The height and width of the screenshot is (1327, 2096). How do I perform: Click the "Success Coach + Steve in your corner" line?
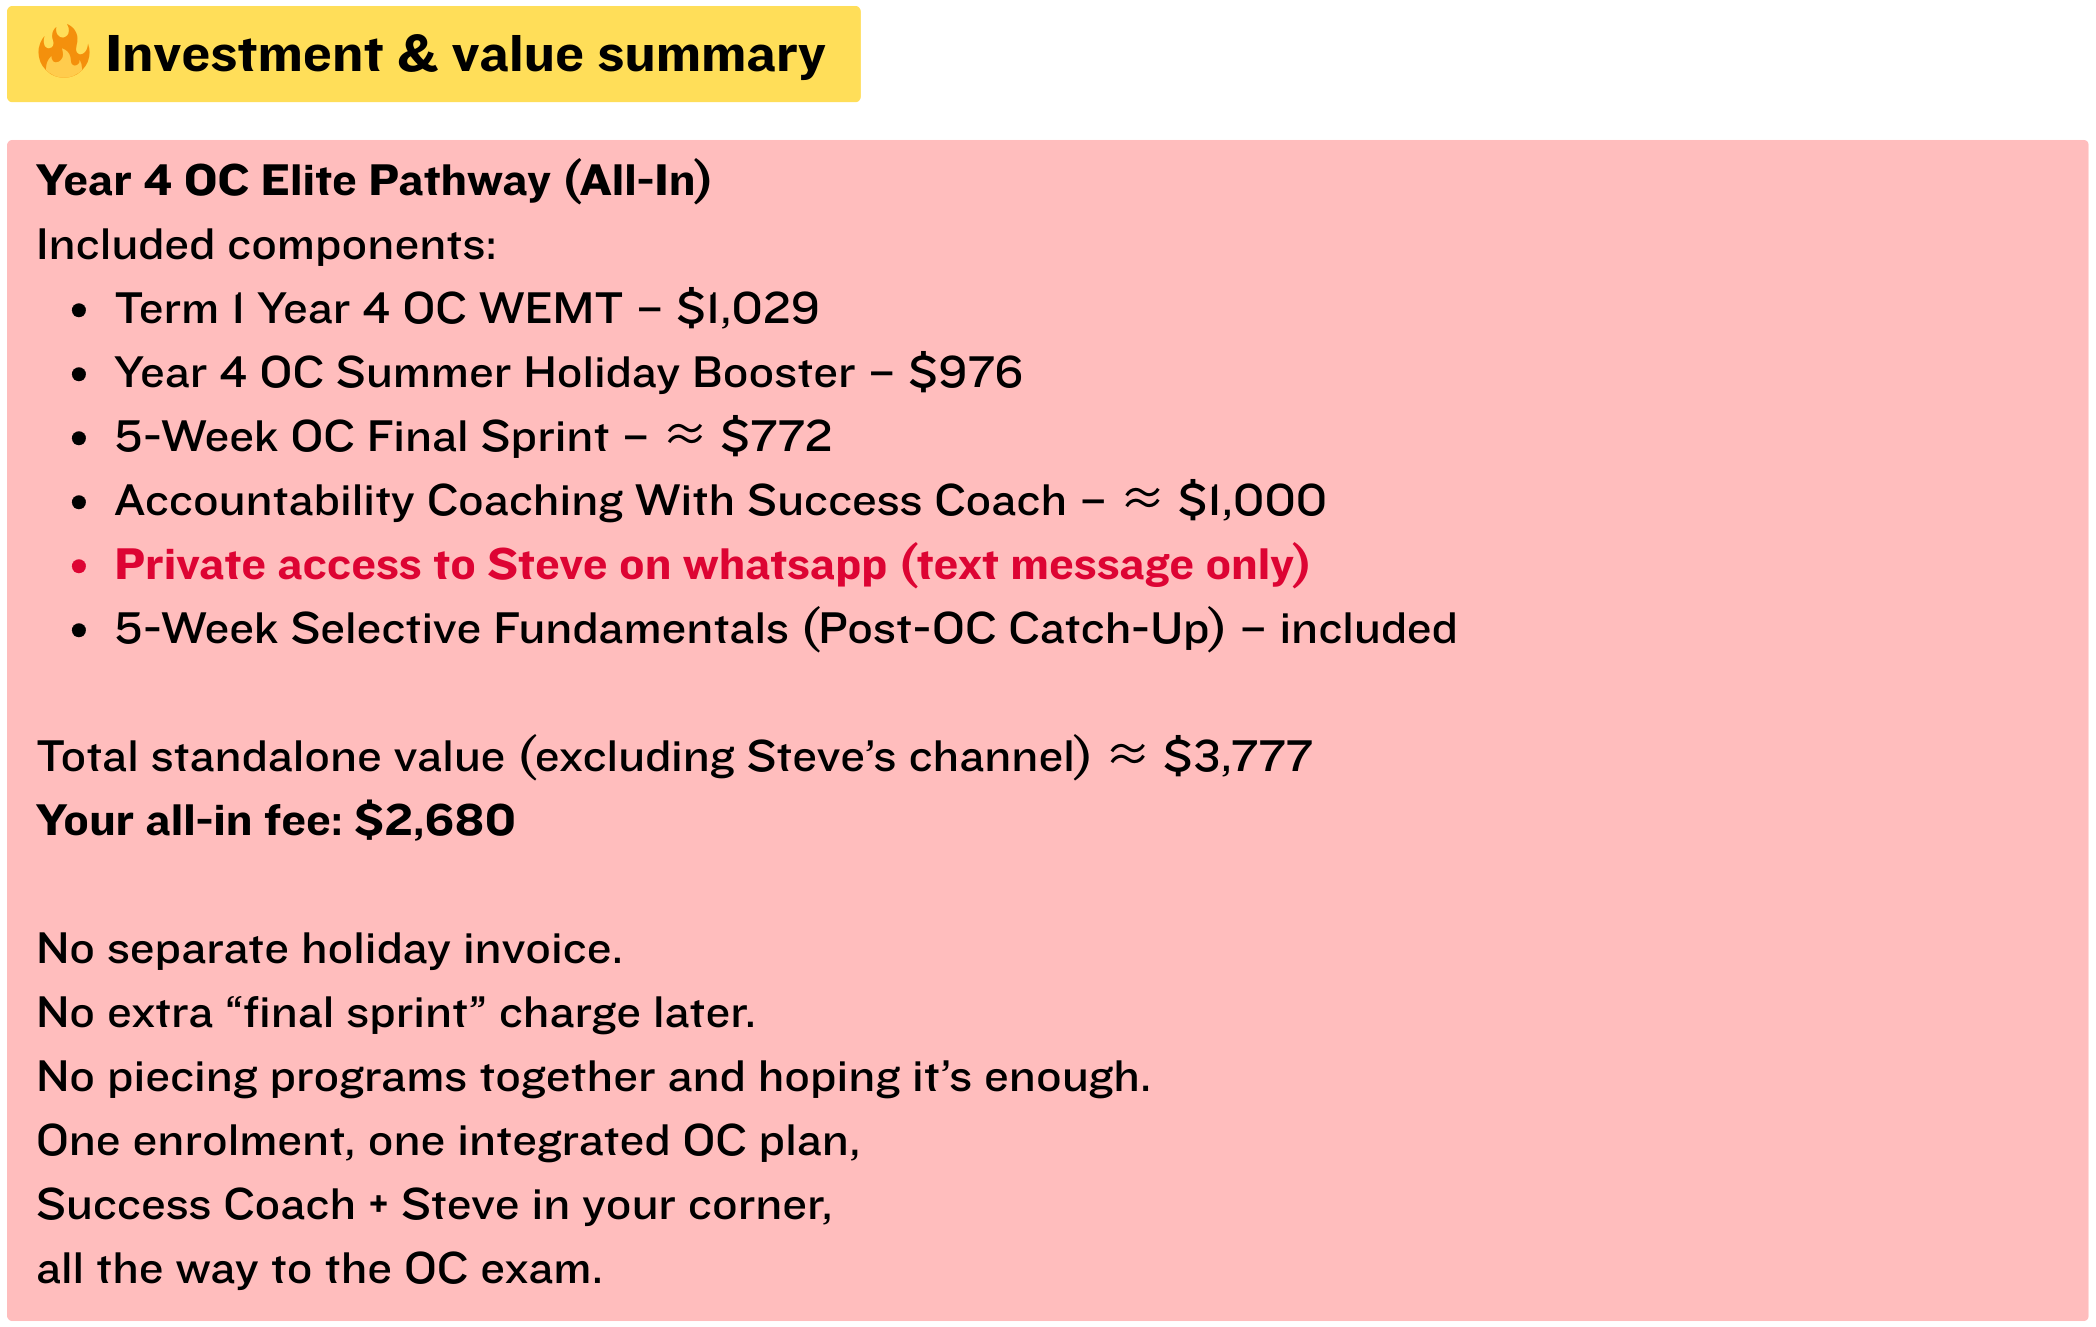pos(434,1204)
